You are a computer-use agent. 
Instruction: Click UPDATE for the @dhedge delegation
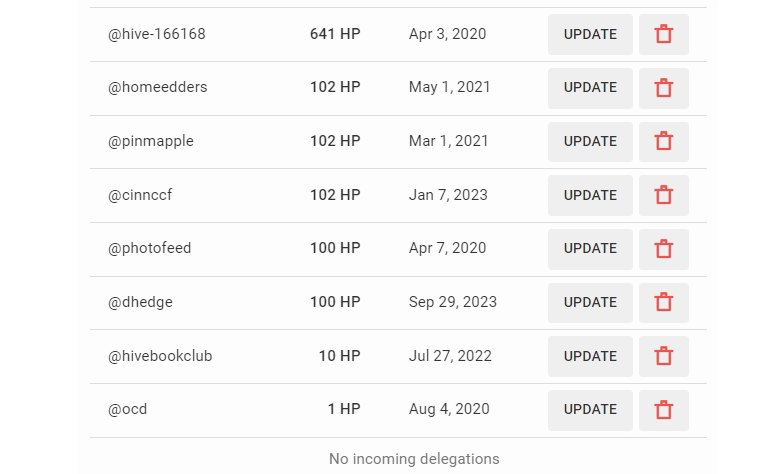[590, 302]
